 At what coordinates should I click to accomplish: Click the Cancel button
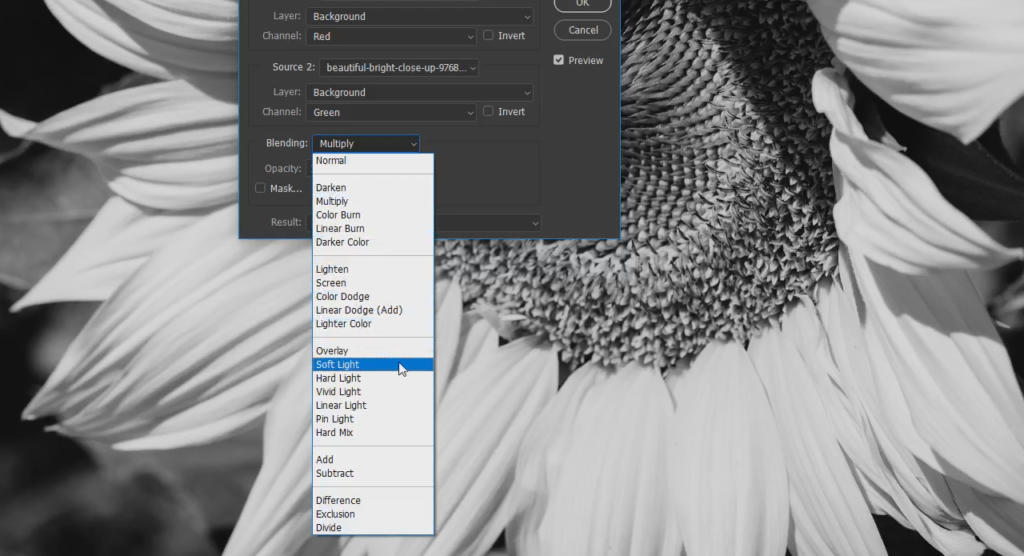tap(583, 30)
